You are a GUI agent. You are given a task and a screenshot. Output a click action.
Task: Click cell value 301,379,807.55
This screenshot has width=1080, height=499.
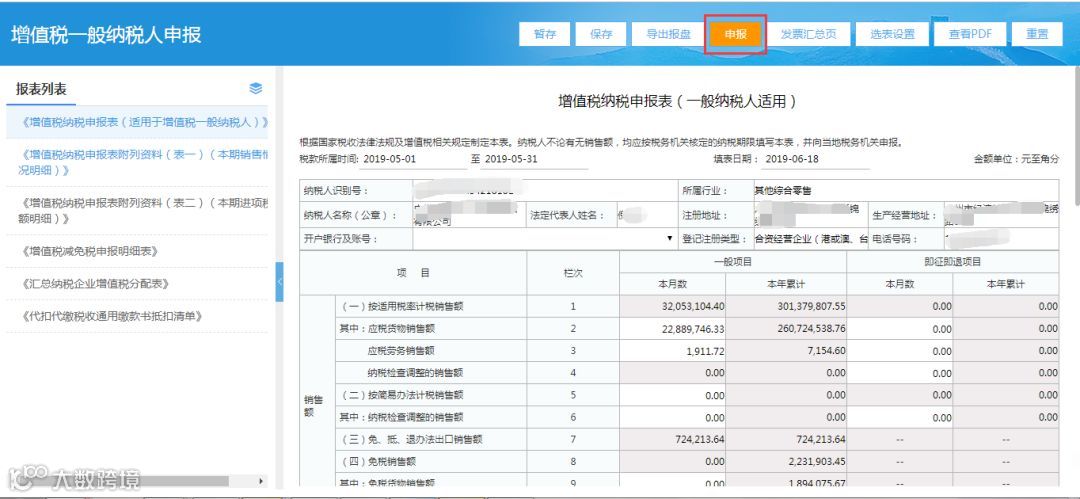pos(786,306)
